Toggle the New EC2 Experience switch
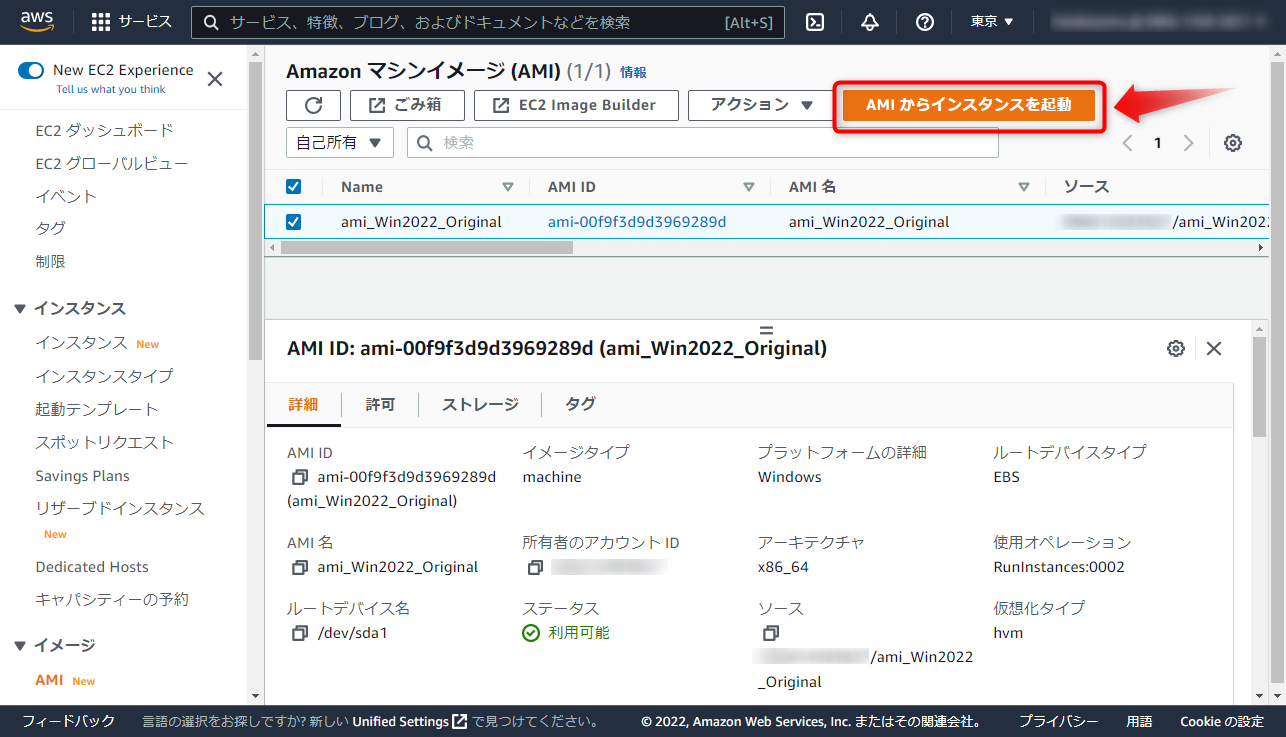1286x737 pixels. point(30,71)
